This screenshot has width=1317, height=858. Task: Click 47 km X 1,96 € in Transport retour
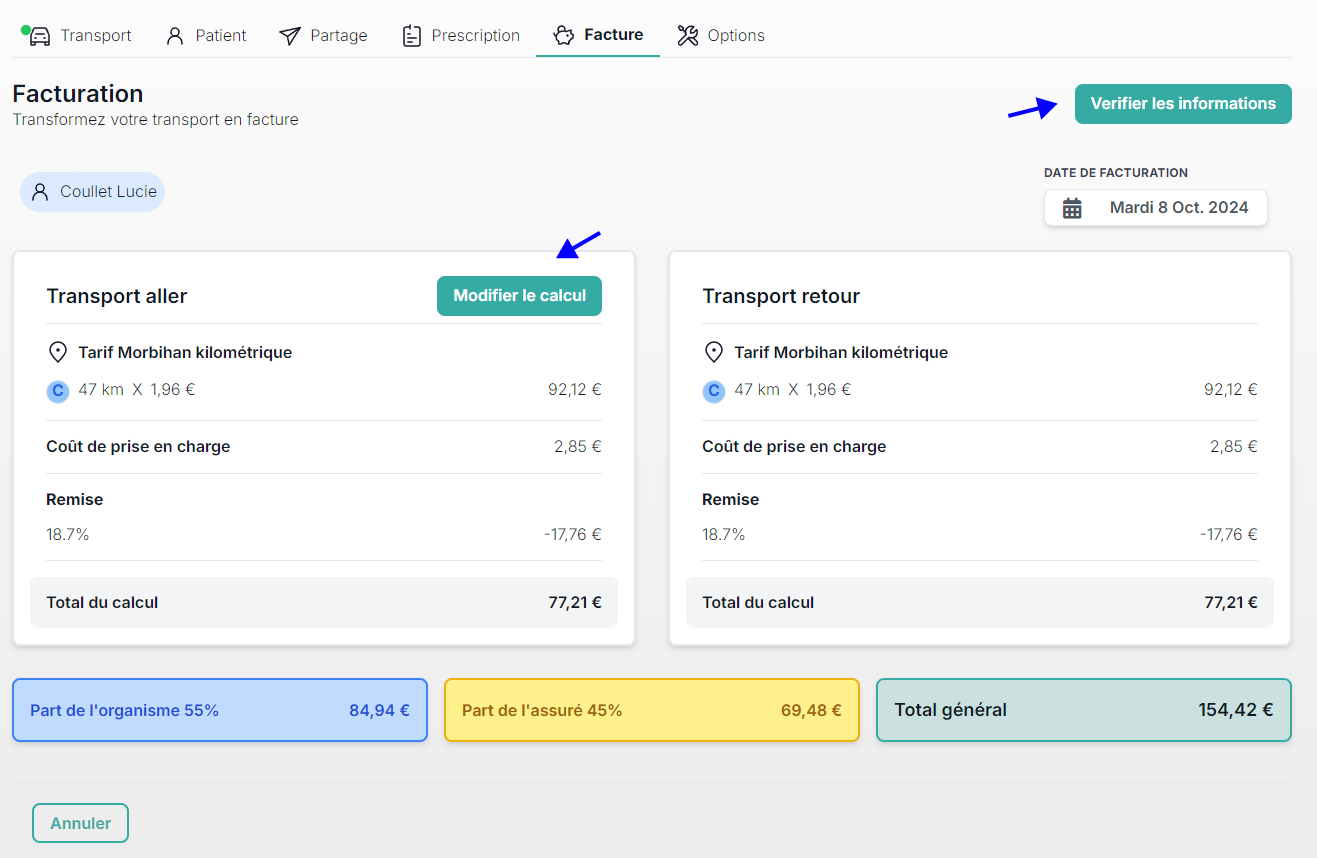[793, 390]
